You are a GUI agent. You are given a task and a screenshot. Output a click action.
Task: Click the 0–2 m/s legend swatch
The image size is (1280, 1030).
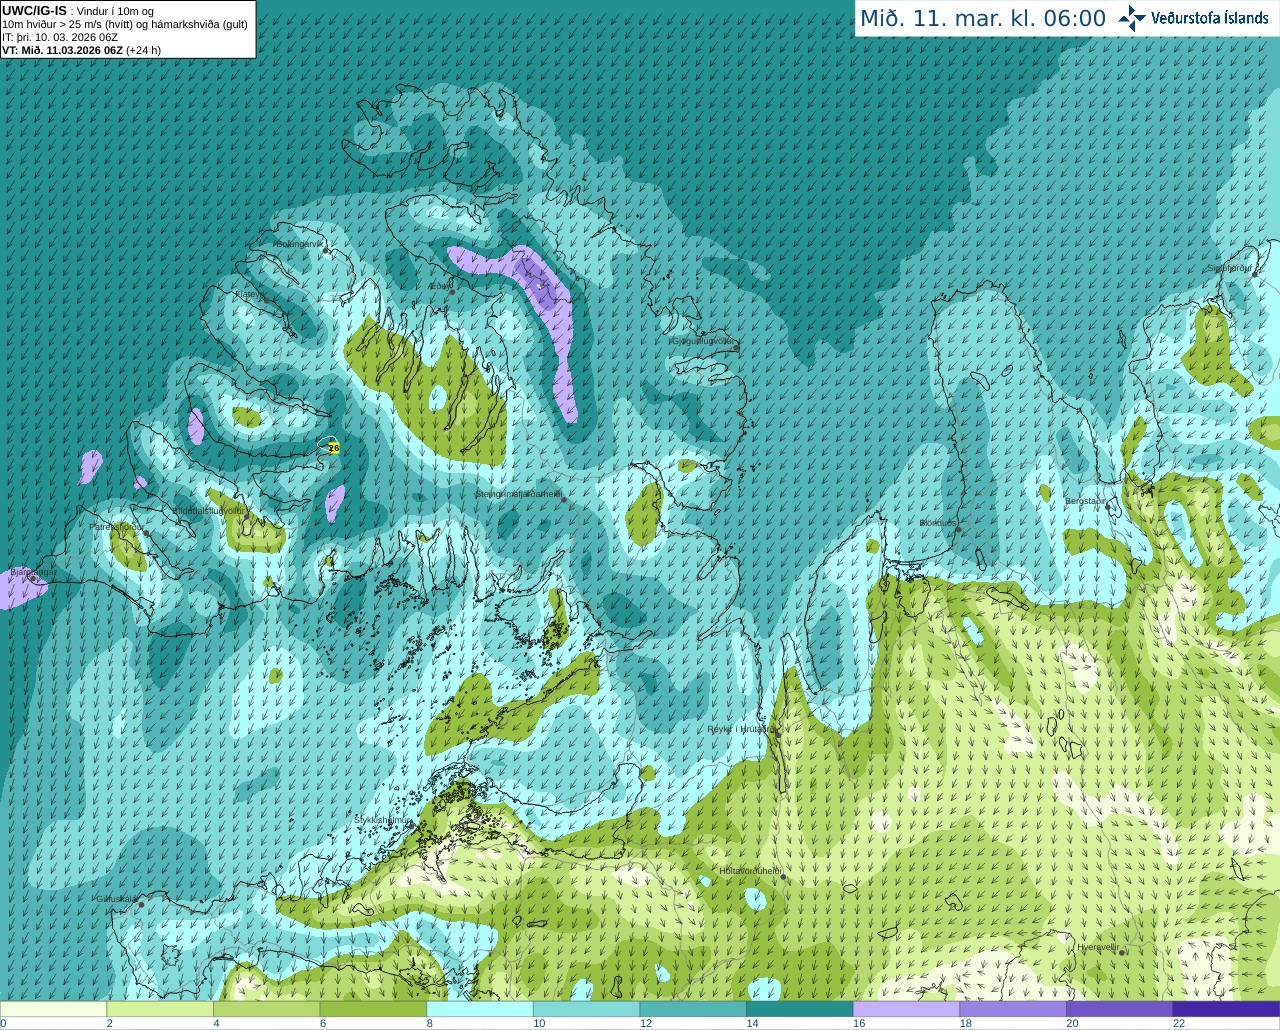(53, 1009)
